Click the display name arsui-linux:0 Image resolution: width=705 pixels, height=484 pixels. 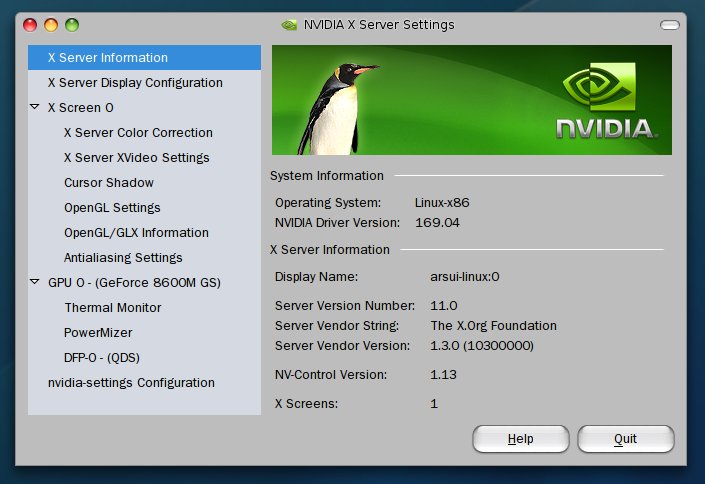click(x=465, y=277)
